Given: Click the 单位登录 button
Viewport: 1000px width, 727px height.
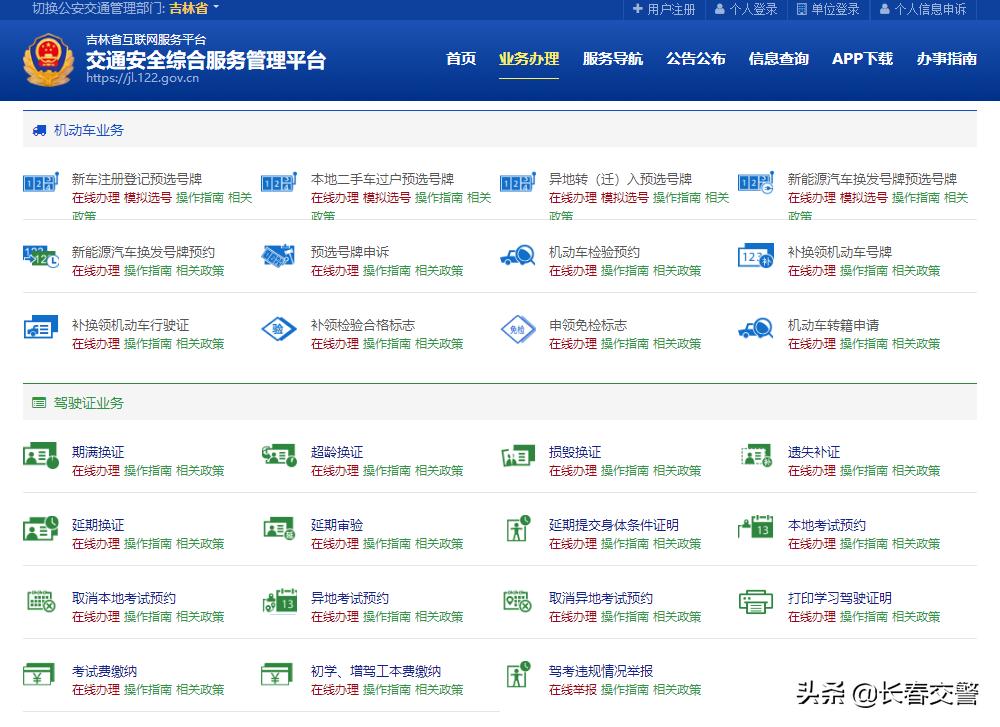Looking at the screenshot, I should [828, 9].
